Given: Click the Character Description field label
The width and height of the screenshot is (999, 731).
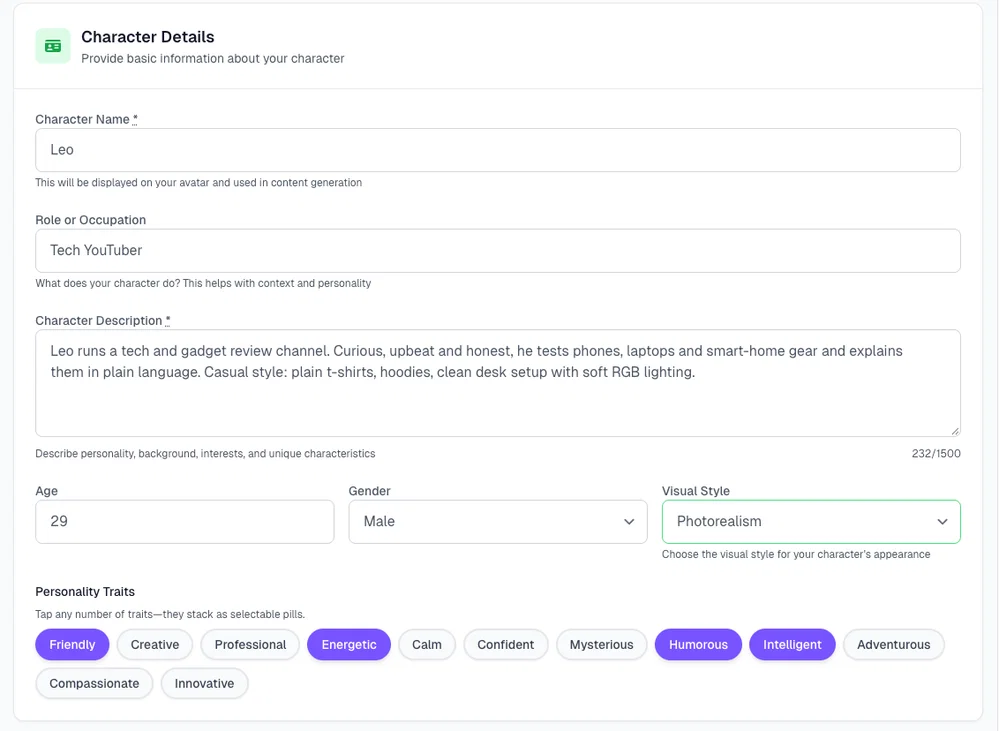Looking at the screenshot, I should (x=103, y=321).
